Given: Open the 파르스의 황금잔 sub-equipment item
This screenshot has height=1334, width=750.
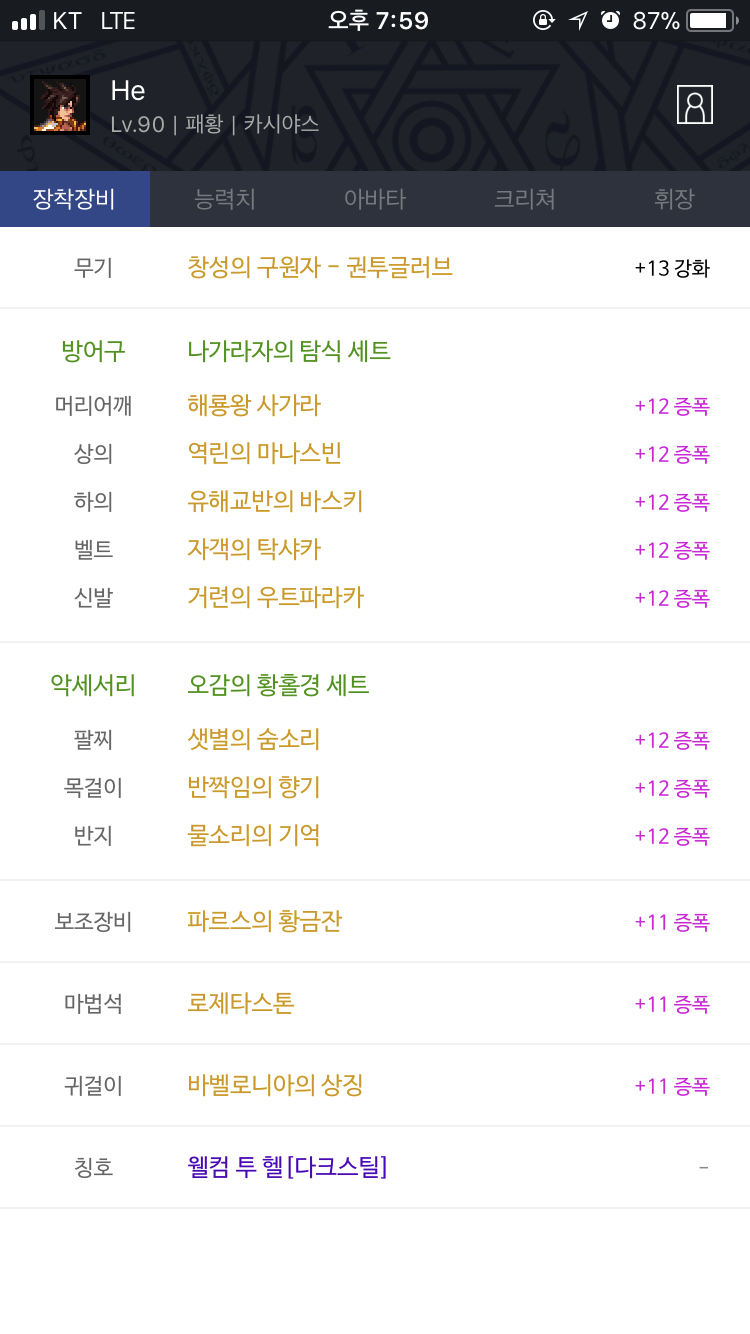Looking at the screenshot, I should point(264,921).
